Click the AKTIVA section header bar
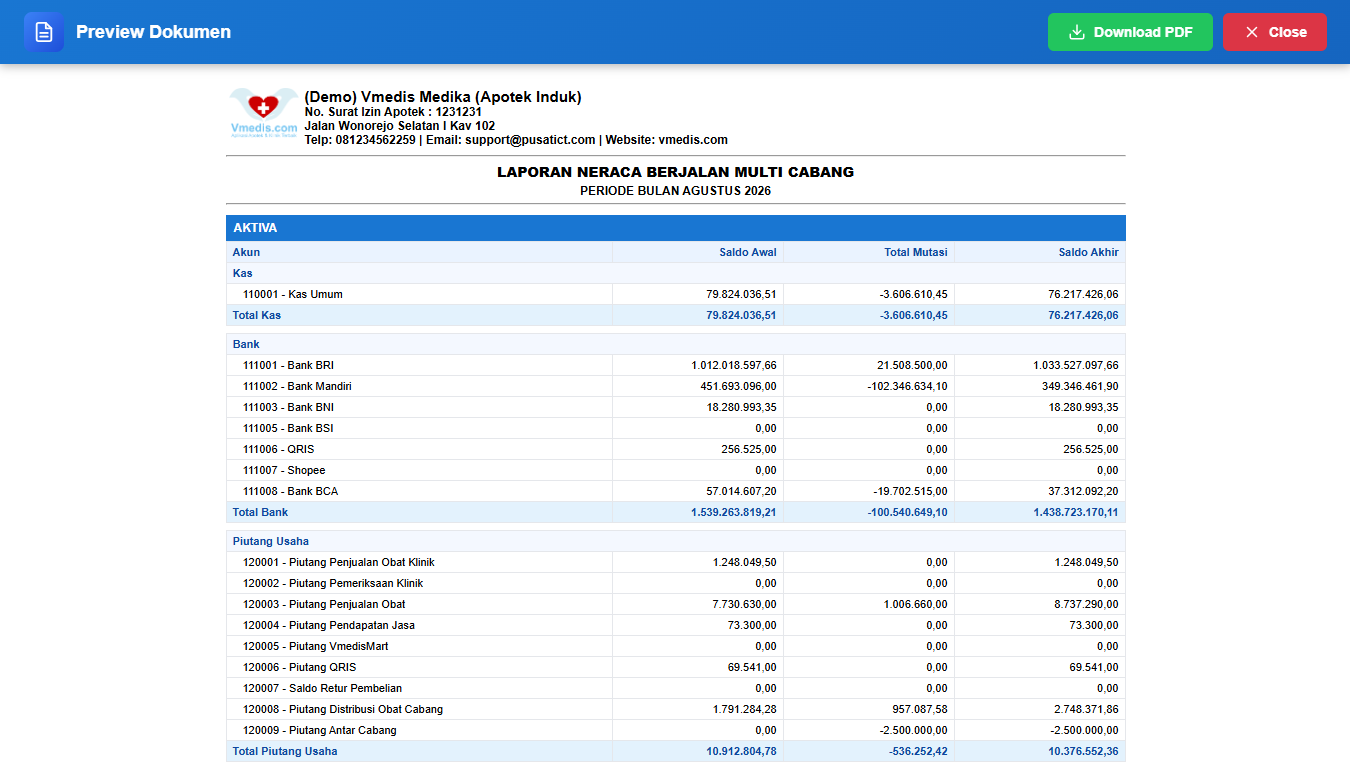Image resolution: width=1350 pixels, height=763 pixels. tap(676, 228)
